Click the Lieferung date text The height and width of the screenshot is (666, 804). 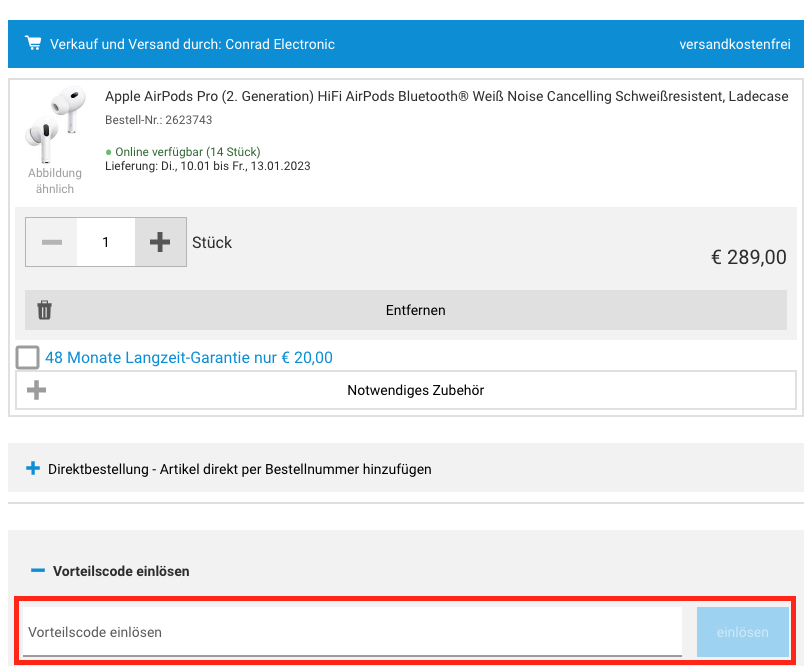pos(208,166)
